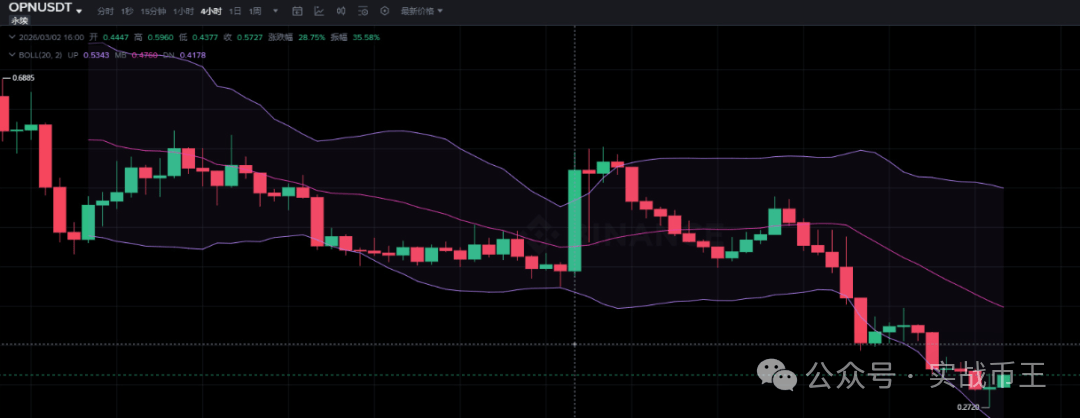Image resolution: width=1080 pixels, height=418 pixels.
Task: Expand the 最新价格 price type dropdown
Action: click(x=422, y=11)
